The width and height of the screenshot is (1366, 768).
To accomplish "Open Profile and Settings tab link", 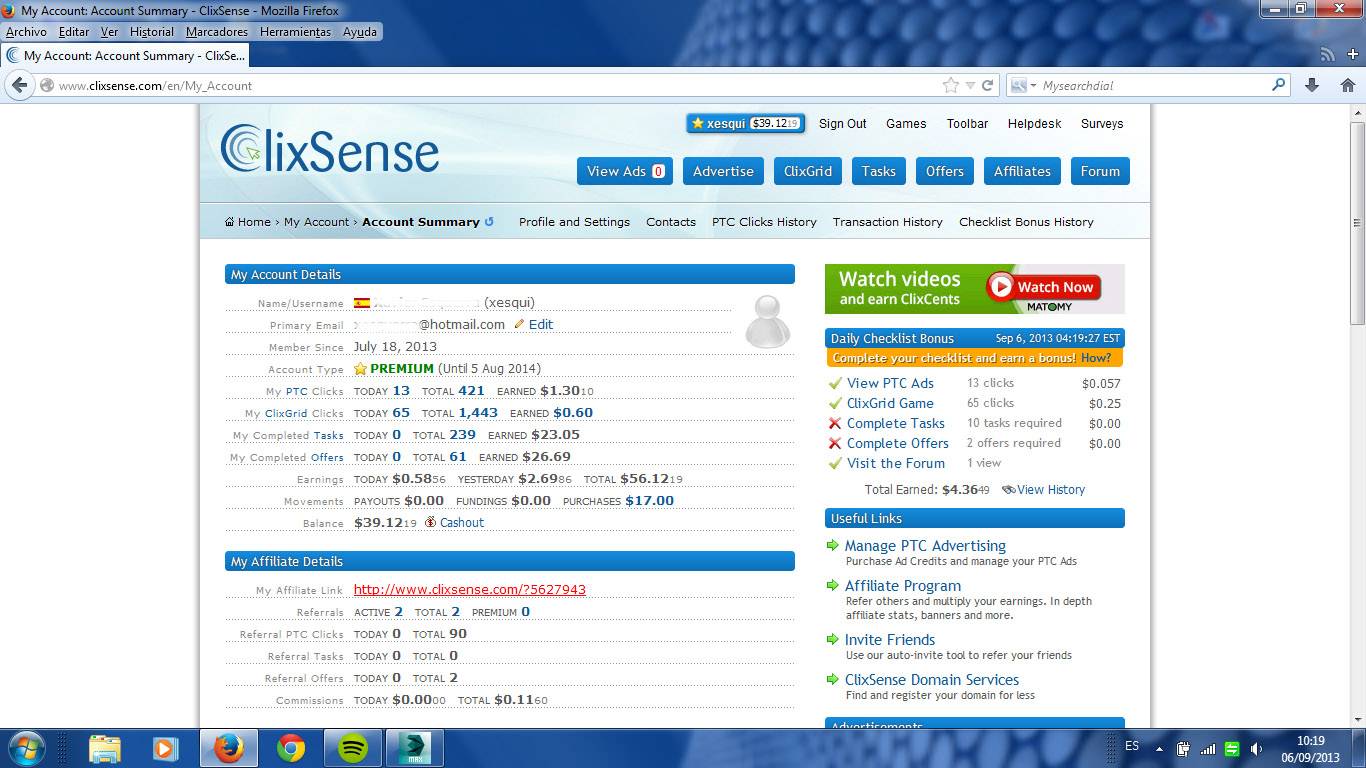I will point(574,222).
